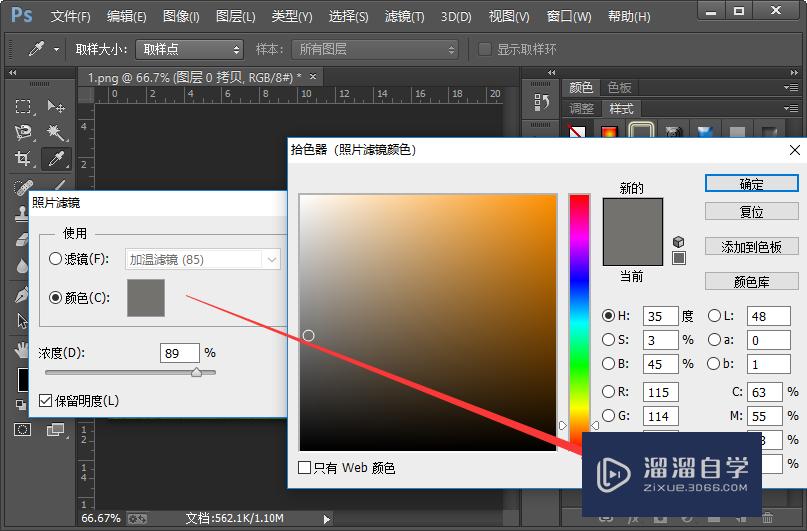The width and height of the screenshot is (807, 531).
Task: Click the web-safe color small swatch
Action: pyautogui.click(x=679, y=258)
